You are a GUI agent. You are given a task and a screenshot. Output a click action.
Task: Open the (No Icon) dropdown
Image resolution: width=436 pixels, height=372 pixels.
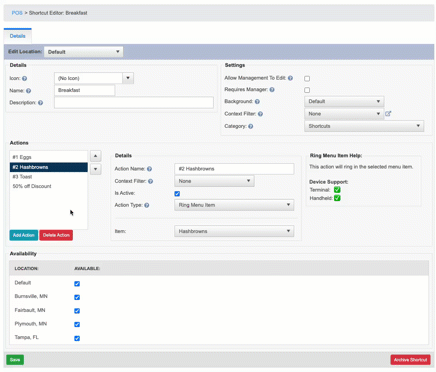94,78
